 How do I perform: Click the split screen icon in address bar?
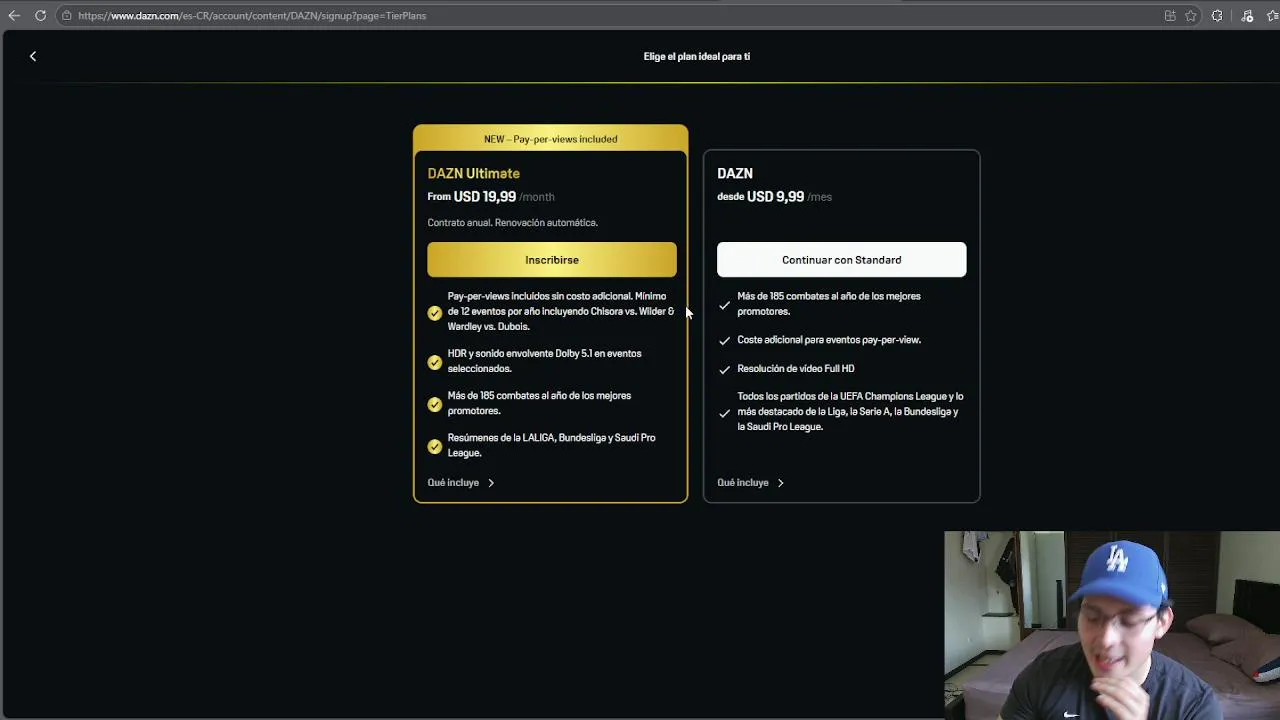1170,16
